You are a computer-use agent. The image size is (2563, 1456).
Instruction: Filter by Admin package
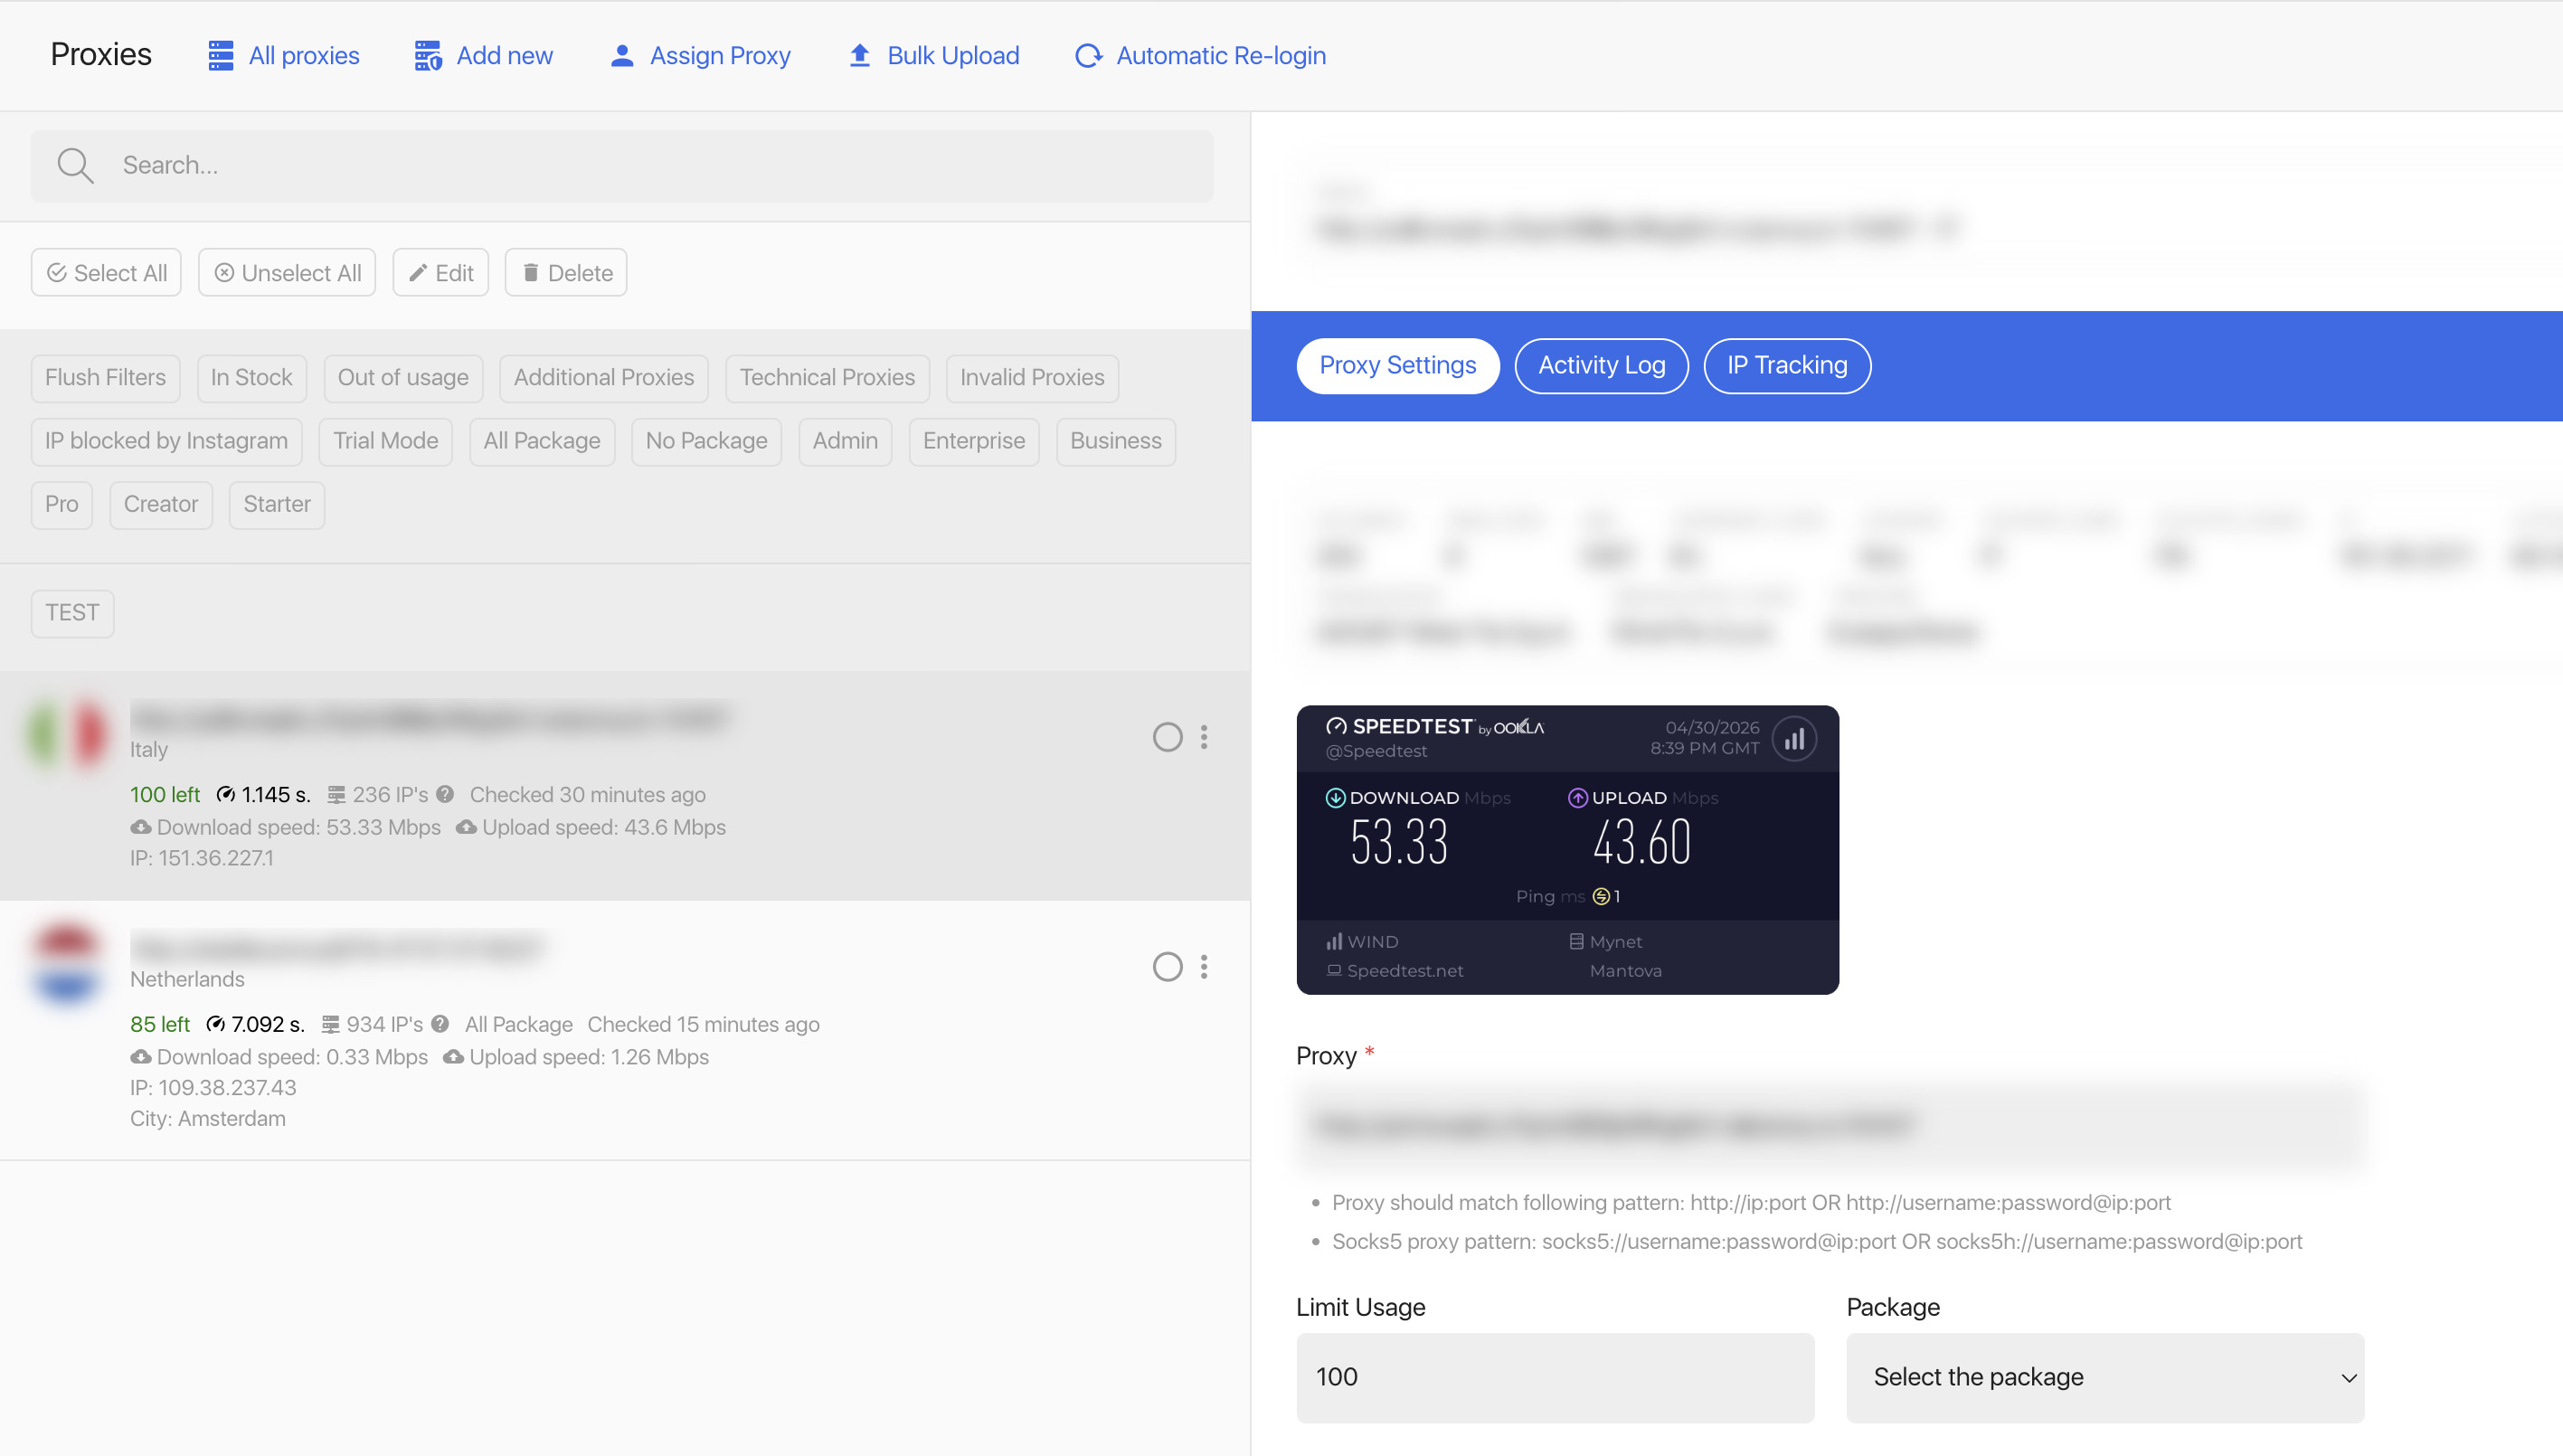845,441
